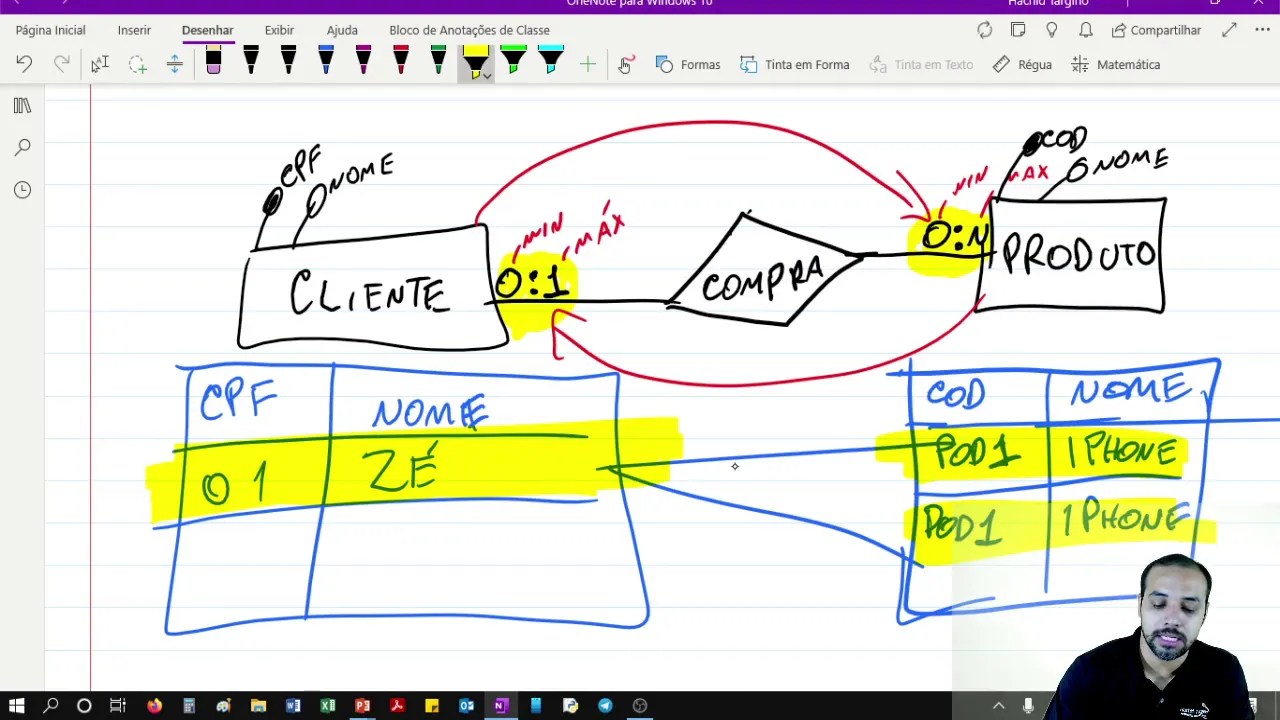1280x720 pixels.
Task: Toggle Tinta em Forma conversion
Action: click(795, 64)
